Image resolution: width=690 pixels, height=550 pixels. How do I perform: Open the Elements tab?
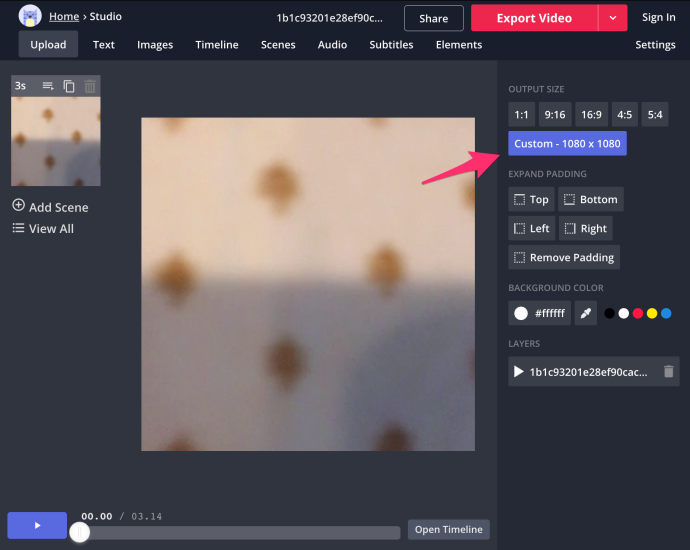(x=459, y=44)
